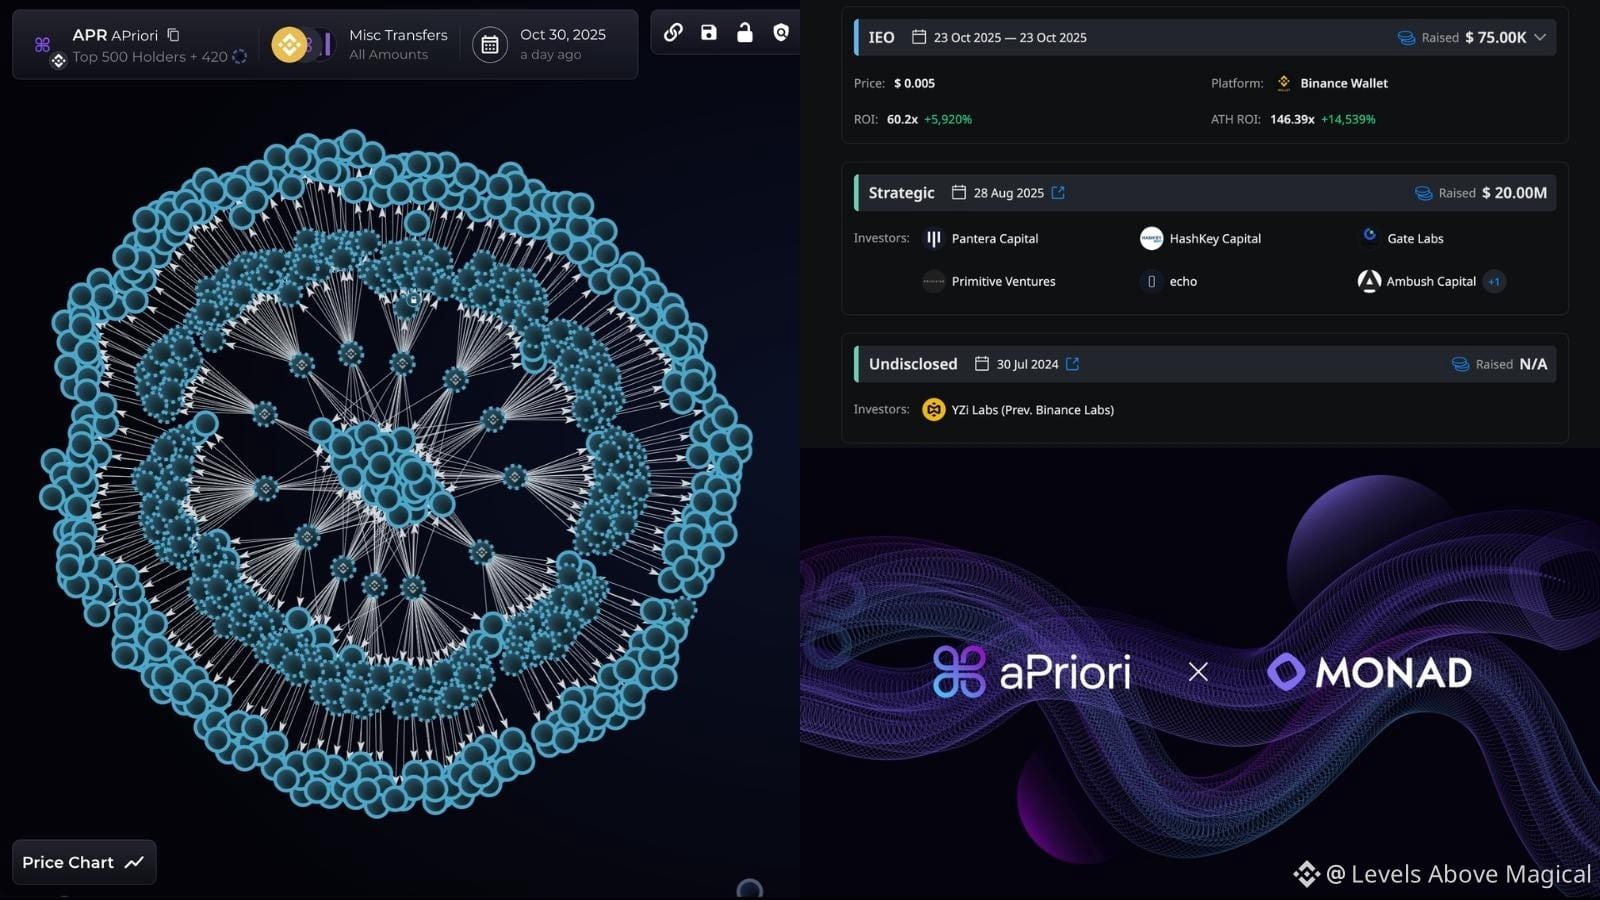Open the external link beside 30 Jul 2024
The height and width of the screenshot is (900, 1600).
coord(1072,364)
